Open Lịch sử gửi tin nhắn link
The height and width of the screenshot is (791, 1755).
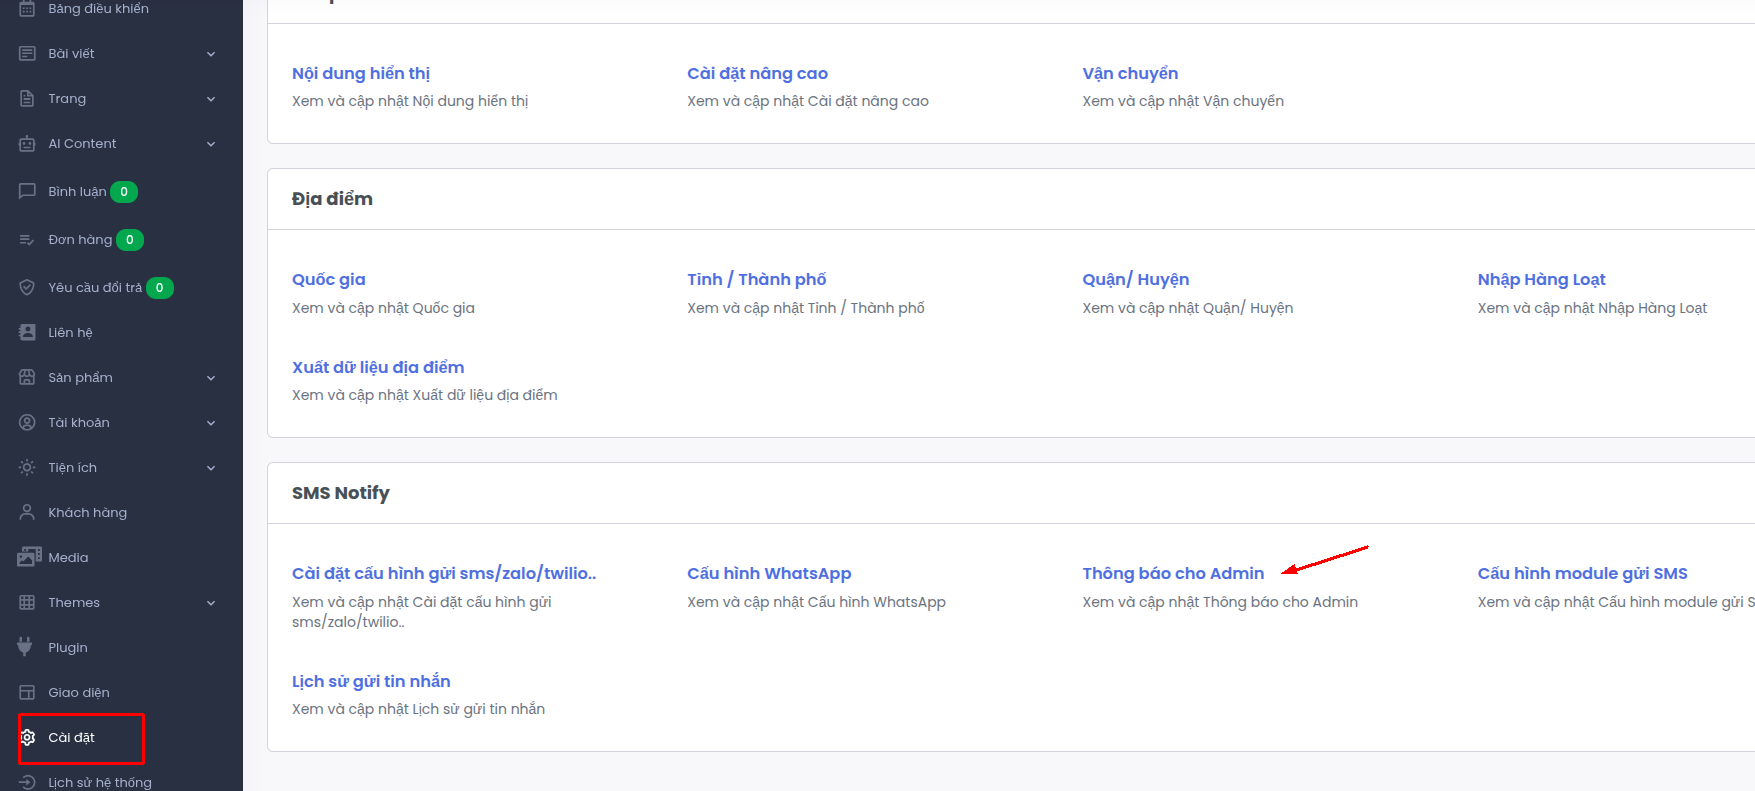coord(371,682)
